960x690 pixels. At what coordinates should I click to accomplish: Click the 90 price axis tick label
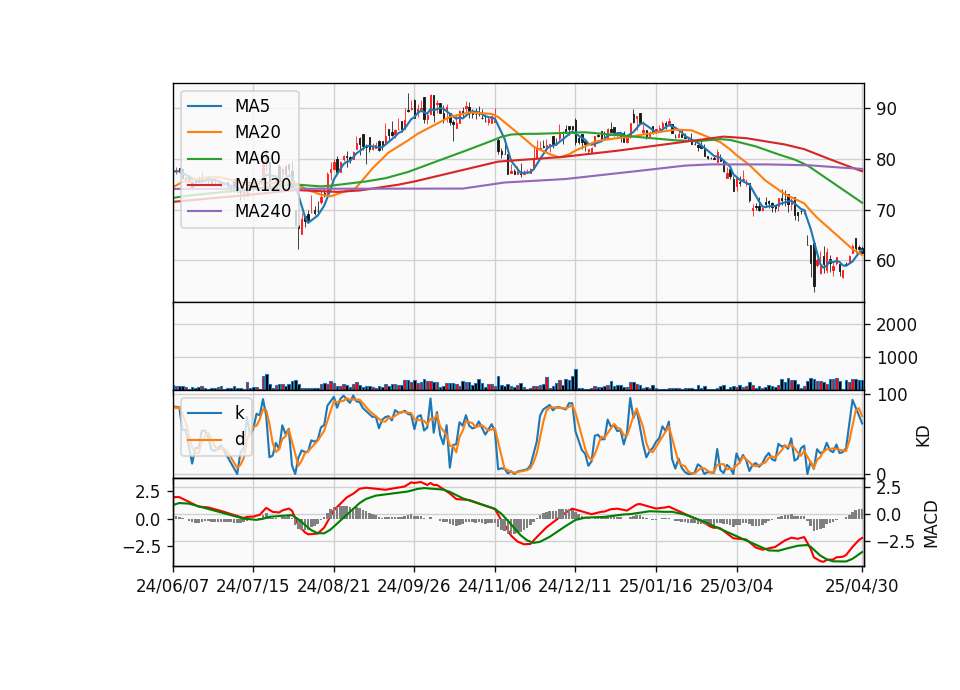(x=887, y=109)
